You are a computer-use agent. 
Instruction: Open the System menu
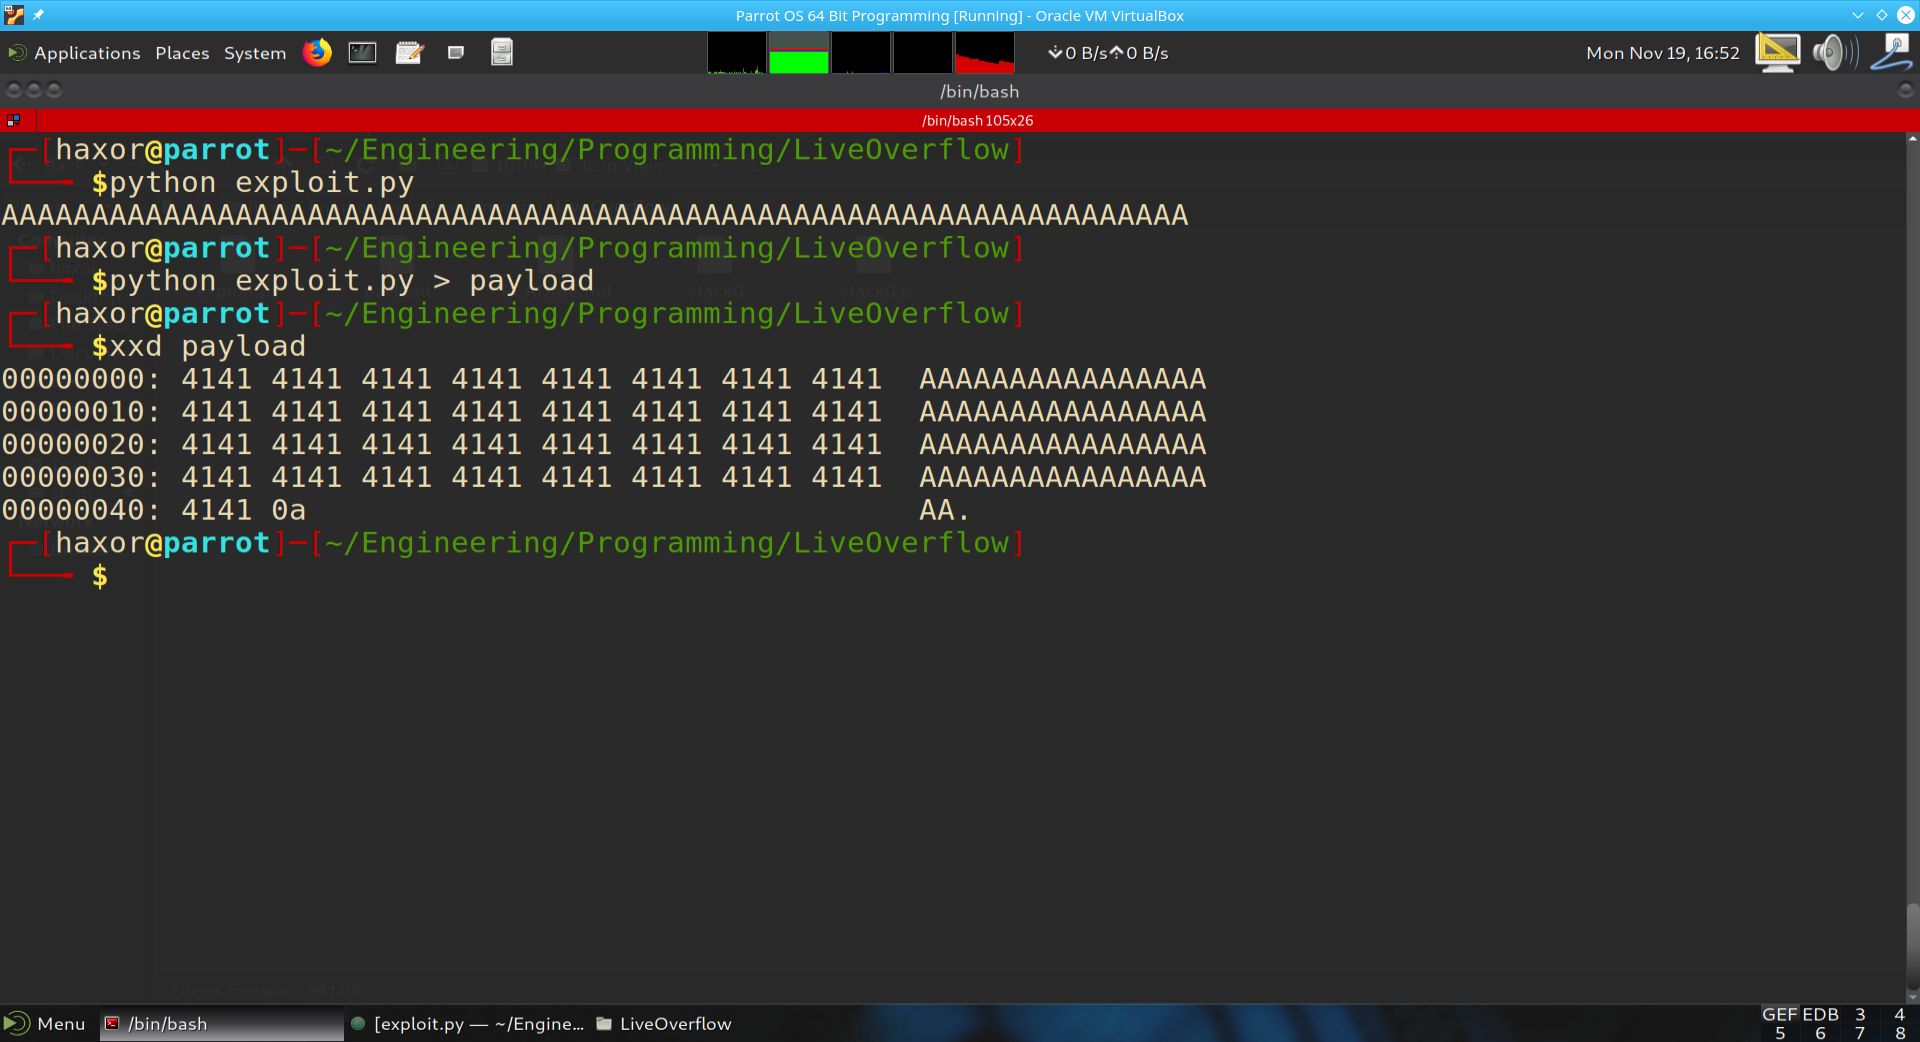click(x=254, y=53)
